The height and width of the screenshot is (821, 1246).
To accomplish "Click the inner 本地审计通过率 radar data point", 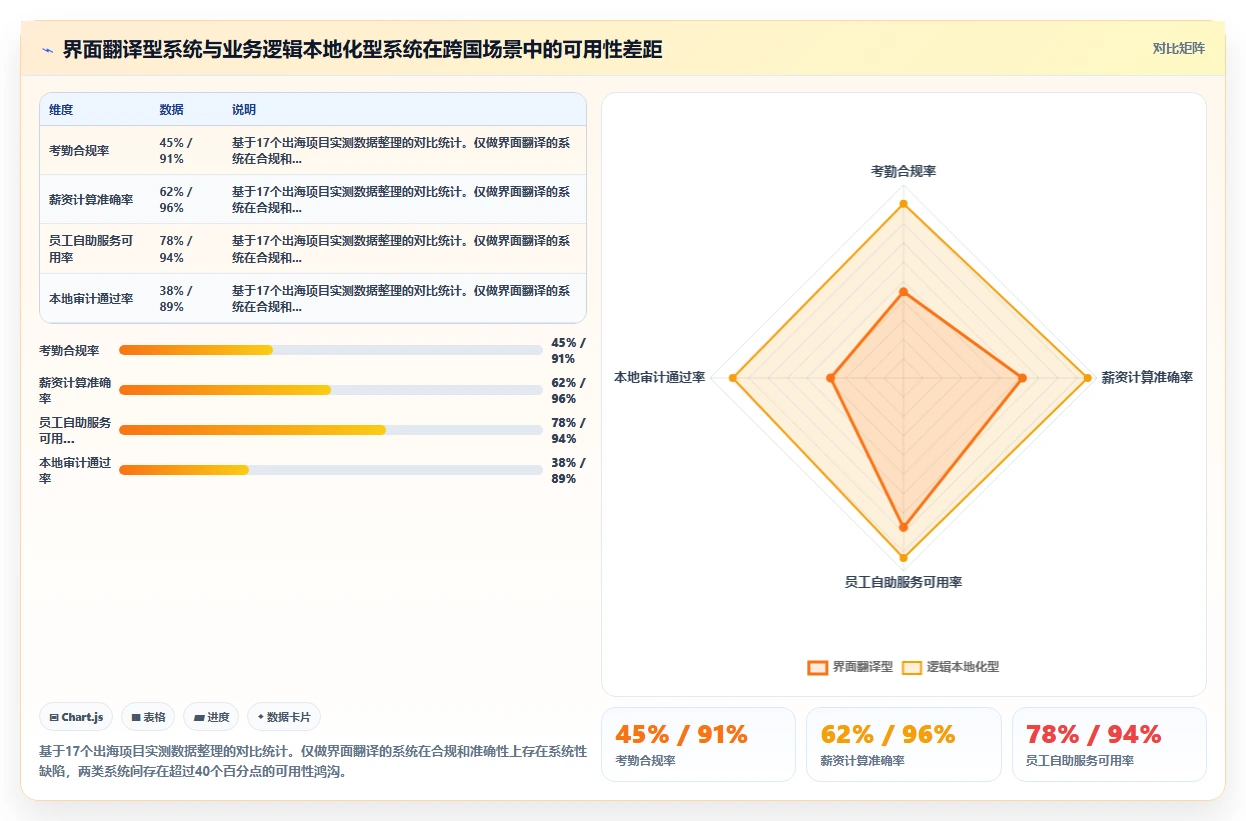I will point(831,378).
